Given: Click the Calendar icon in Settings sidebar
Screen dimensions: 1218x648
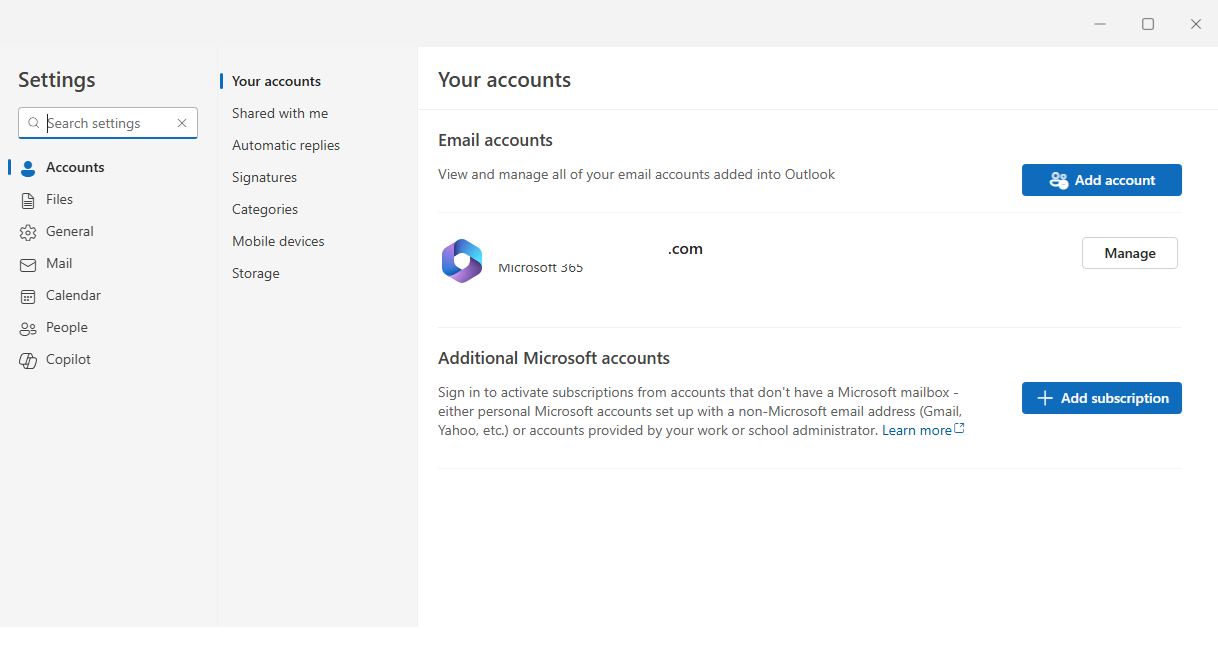Looking at the screenshot, I should 28,296.
